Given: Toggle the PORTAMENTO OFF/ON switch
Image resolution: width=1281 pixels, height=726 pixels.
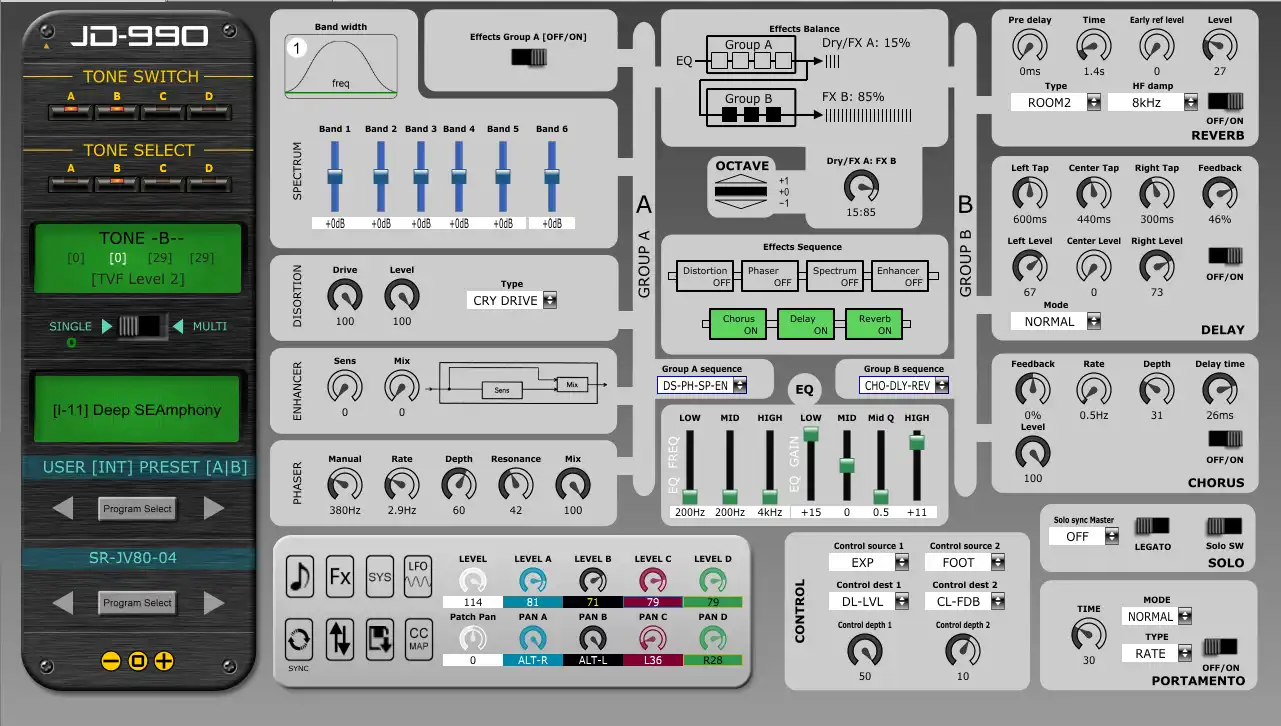Looking at the screenshot, I should 1221,647.
